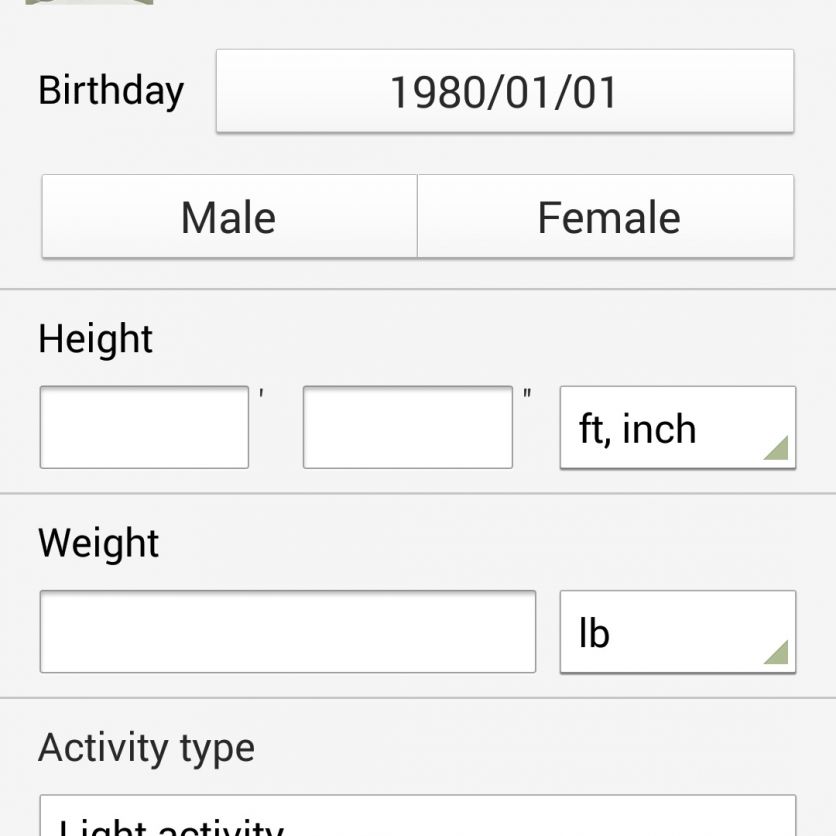Select Male as gender
Screen dimensions: 836x836
coord(229,217)
